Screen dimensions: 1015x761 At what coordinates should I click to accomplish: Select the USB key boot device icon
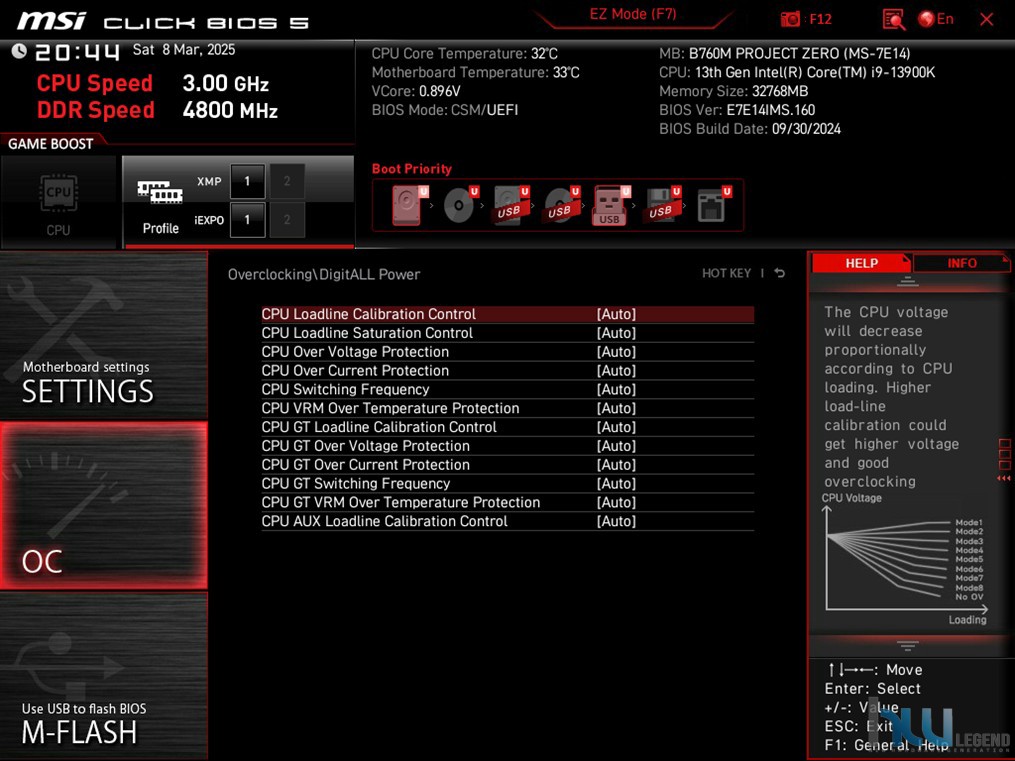click(x=610, y=204)
